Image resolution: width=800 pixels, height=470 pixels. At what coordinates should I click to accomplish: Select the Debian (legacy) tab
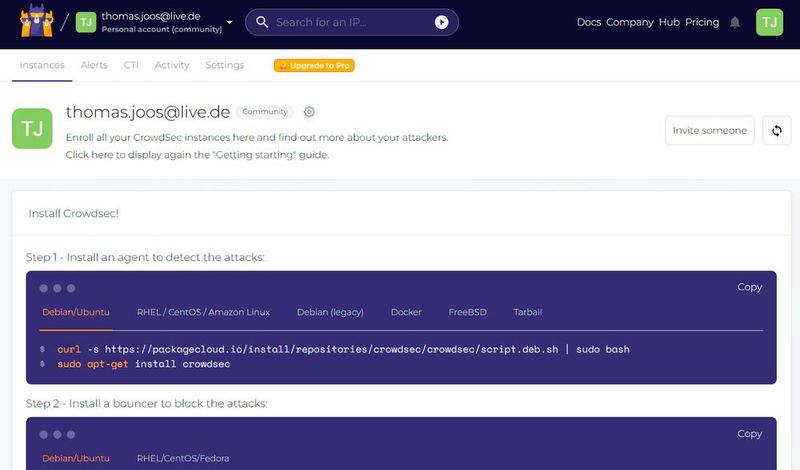point(330,312)
